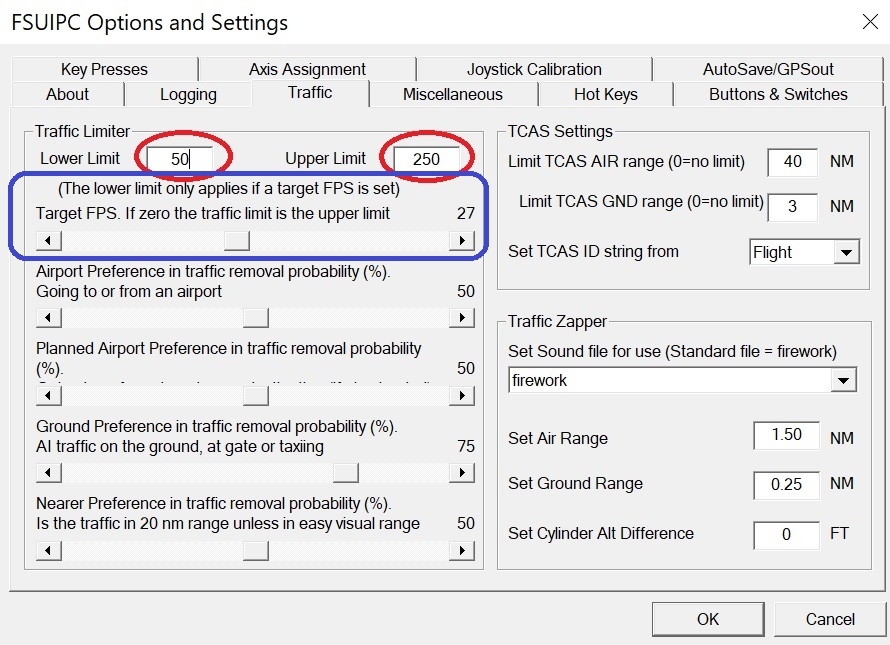The image size is (890, 645).
Task: Click the Ground Preference value 75
Action: pos(465,446)
